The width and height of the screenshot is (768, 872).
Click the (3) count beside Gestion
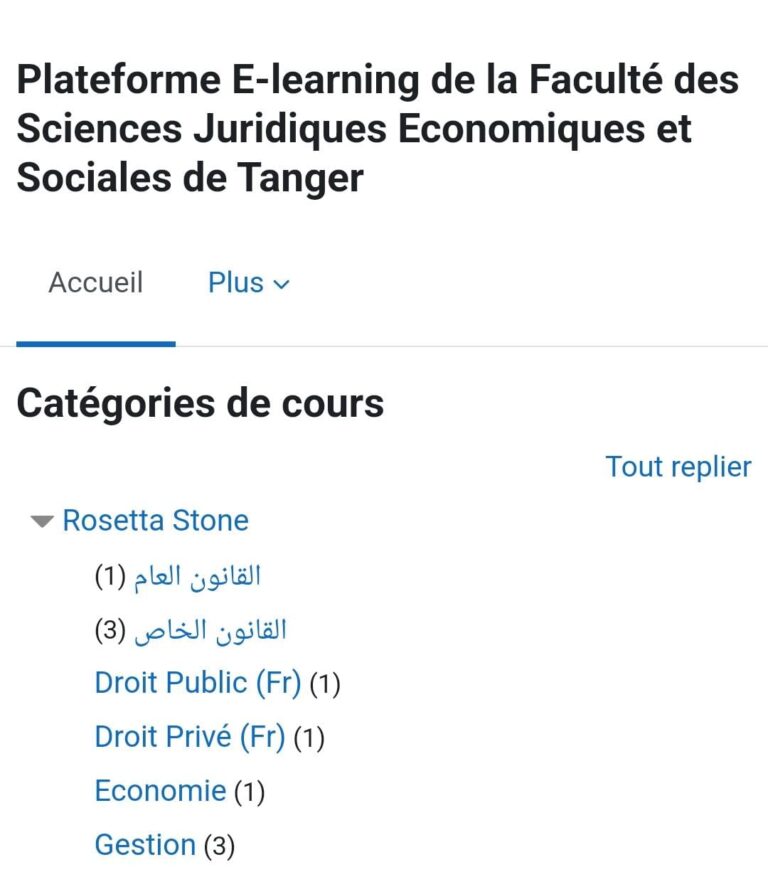click(x=221, y=844)
